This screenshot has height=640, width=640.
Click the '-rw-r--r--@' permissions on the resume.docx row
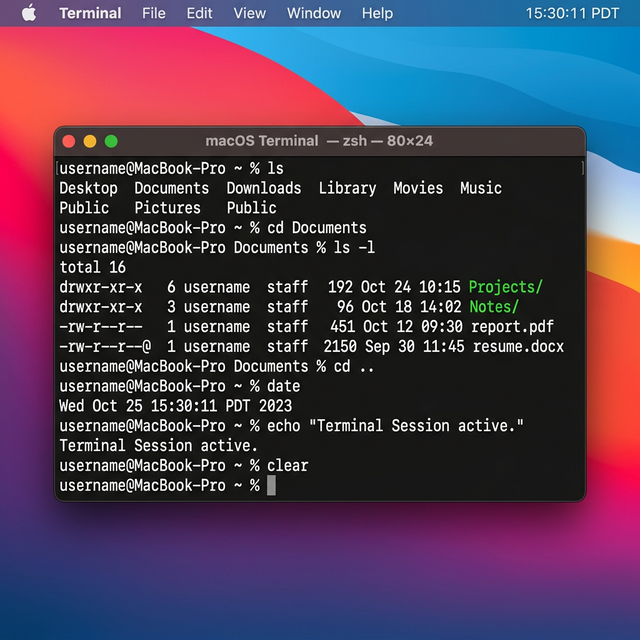(105, 347)
